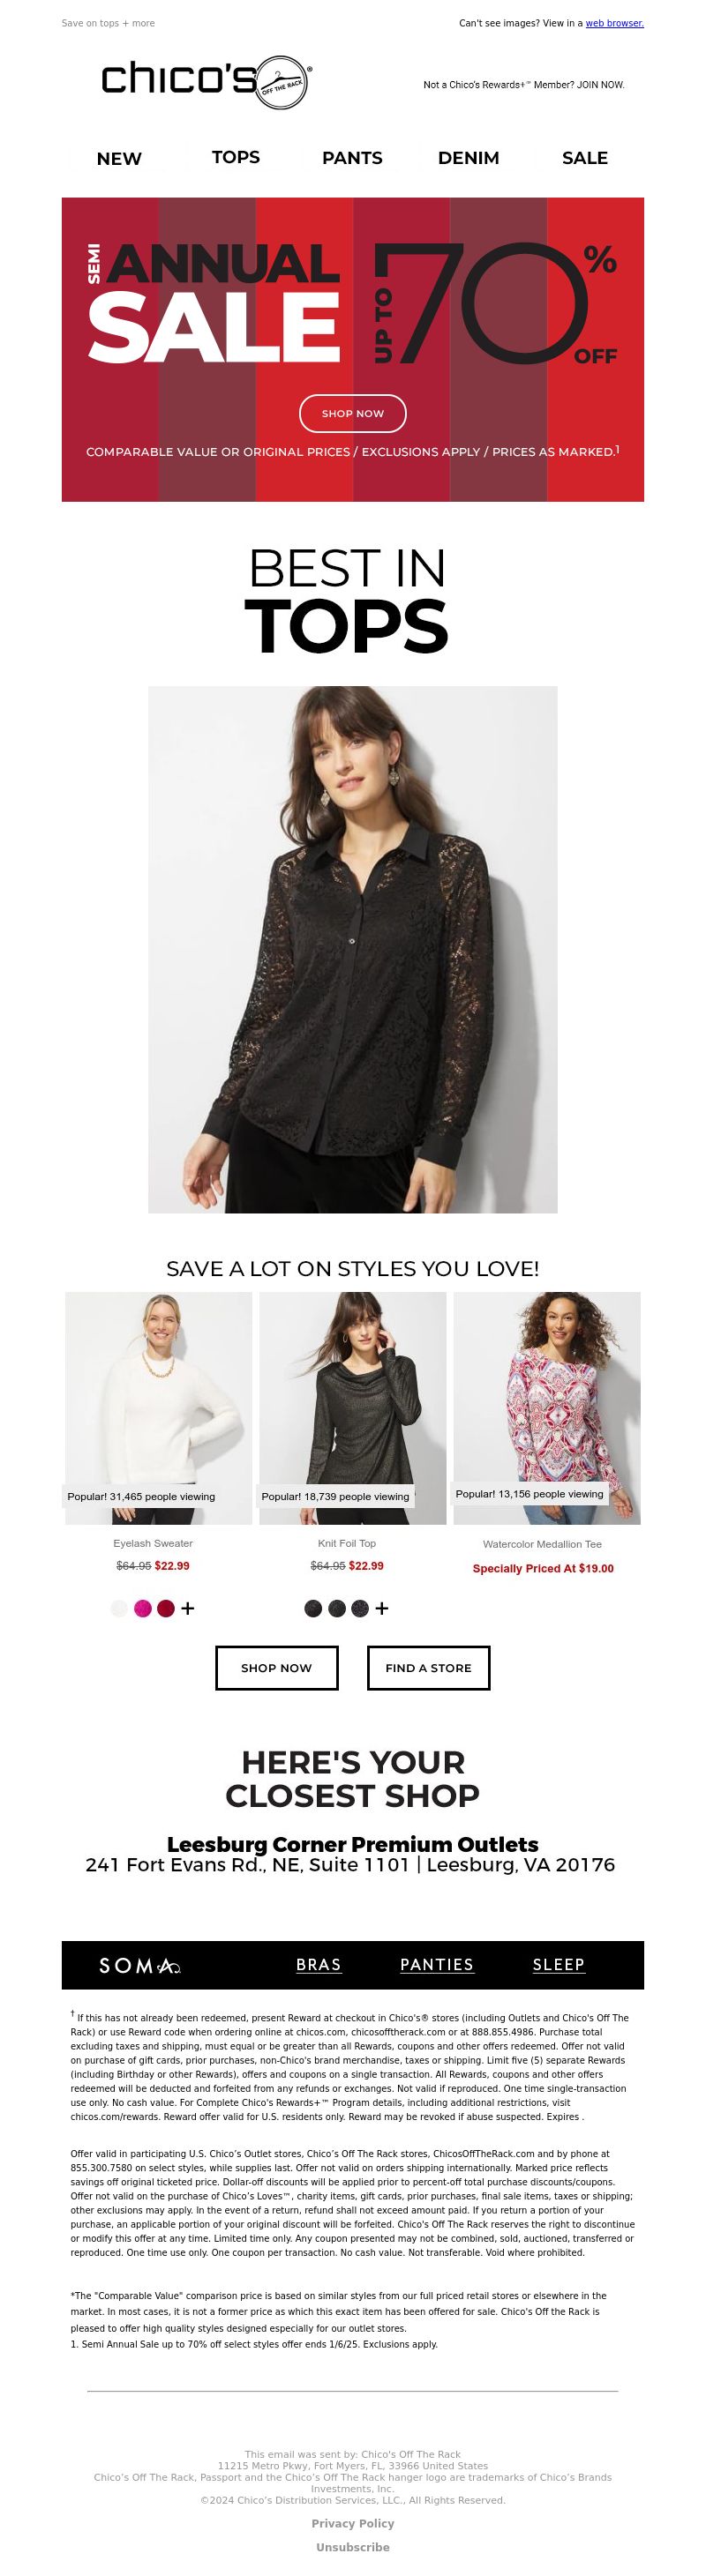Select the SALE navigation item
The image size is (706, 2576).
(585, 158)
